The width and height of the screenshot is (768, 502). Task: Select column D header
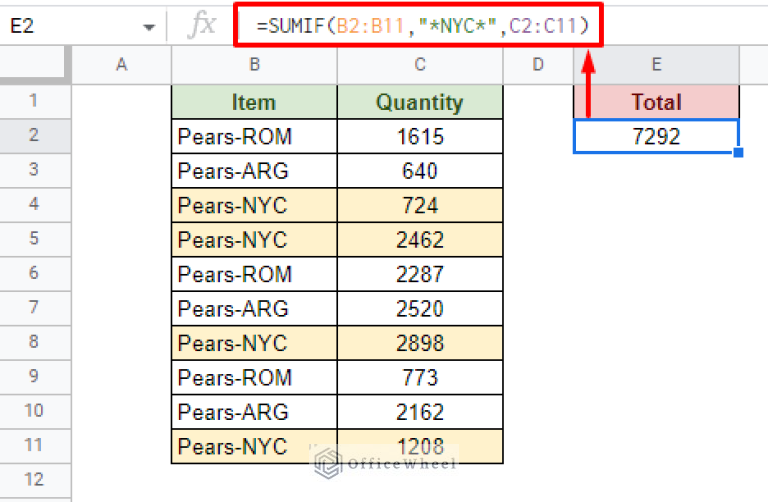(x=538, y=65)
